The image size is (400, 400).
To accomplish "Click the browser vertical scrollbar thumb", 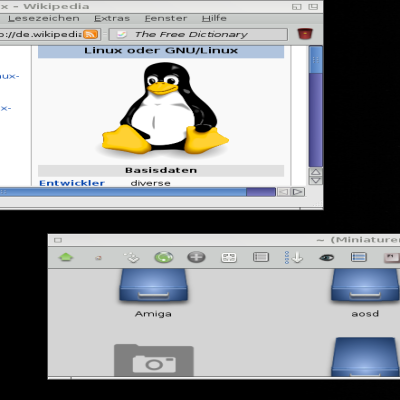I will tap(316, 60).
